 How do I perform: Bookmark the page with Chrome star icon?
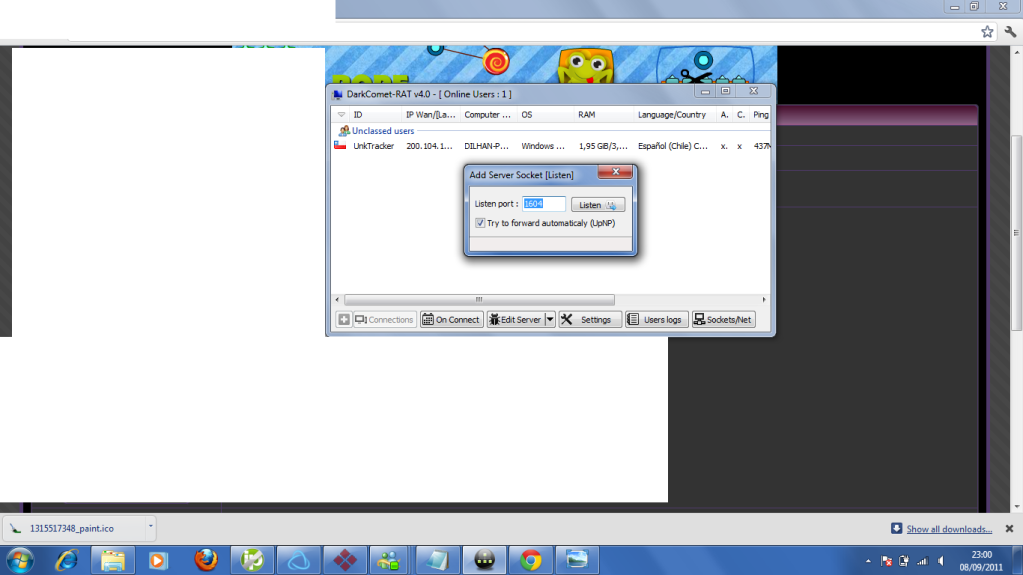coord(987,31)
